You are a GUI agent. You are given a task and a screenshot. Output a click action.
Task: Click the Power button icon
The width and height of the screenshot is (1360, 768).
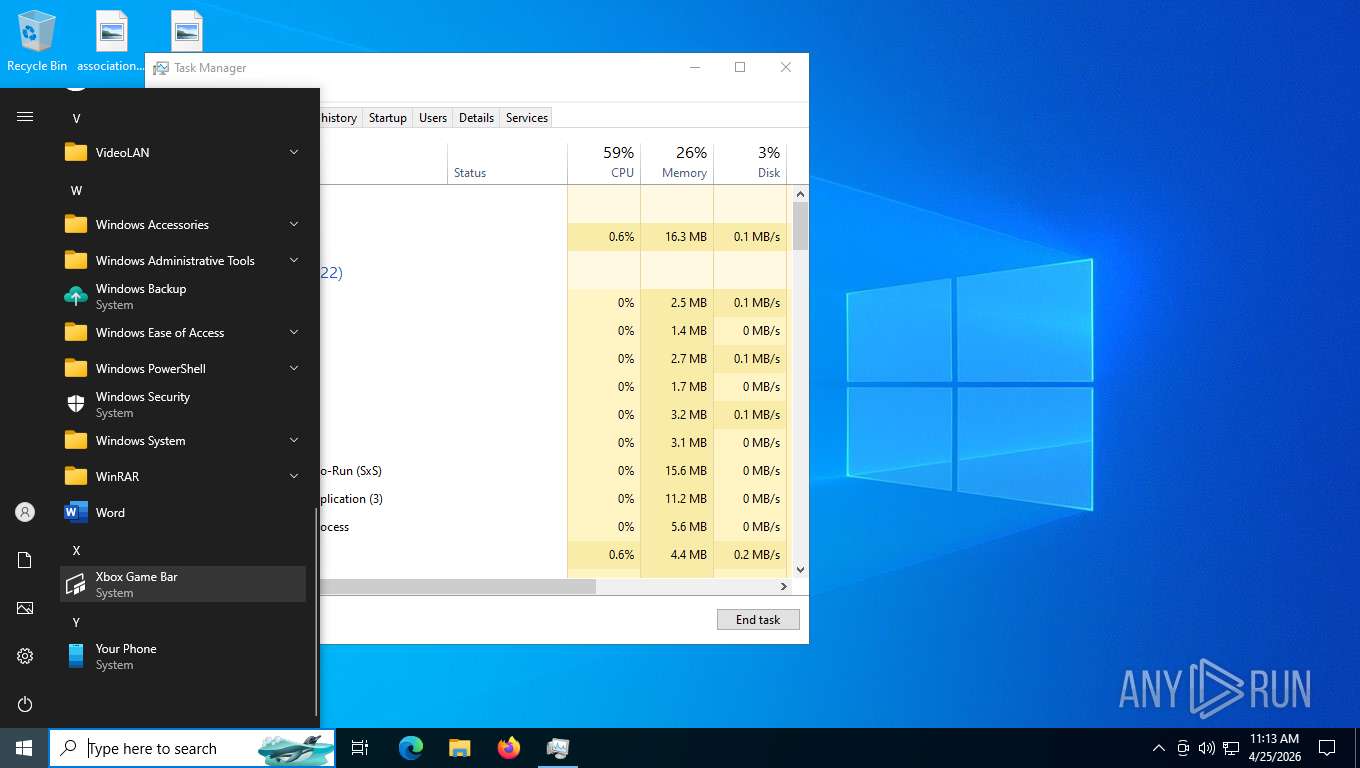click(25, 704)
